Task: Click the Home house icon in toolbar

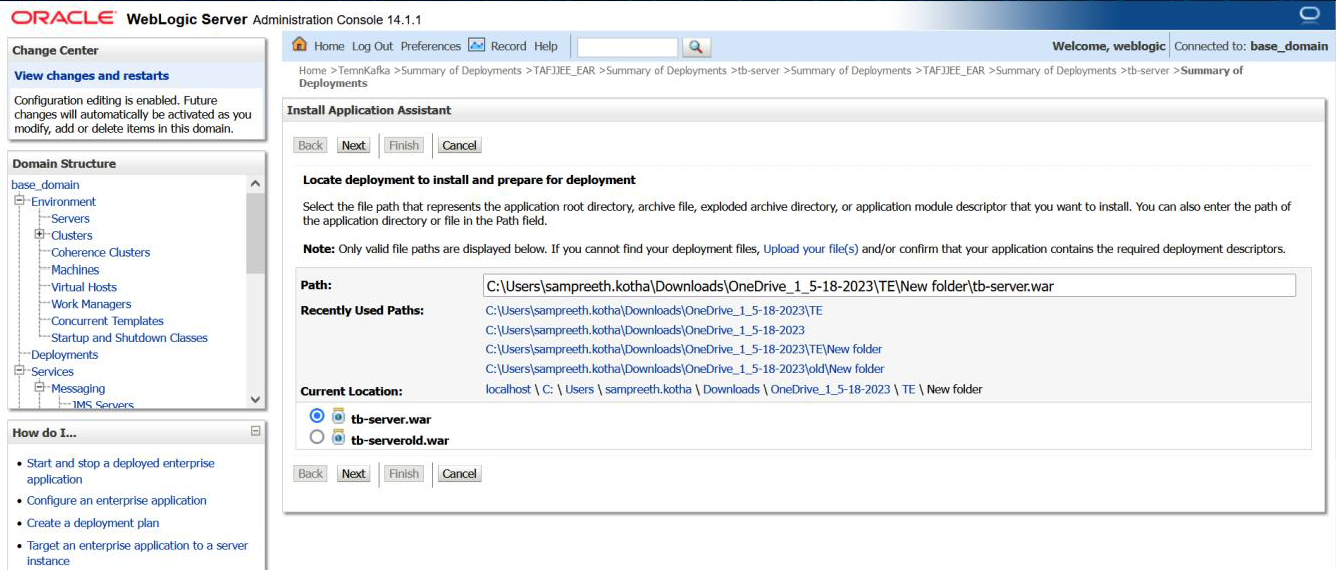Action: pos(299,45)
